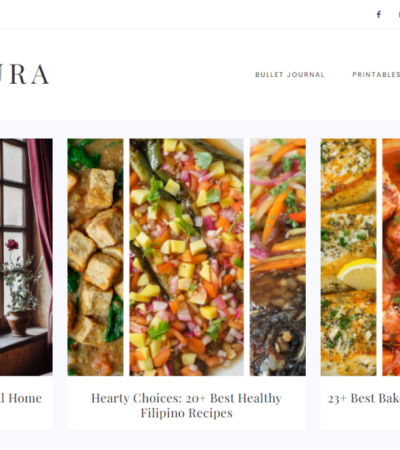Open the post title ending in 'Home'

tap(21, 398)
